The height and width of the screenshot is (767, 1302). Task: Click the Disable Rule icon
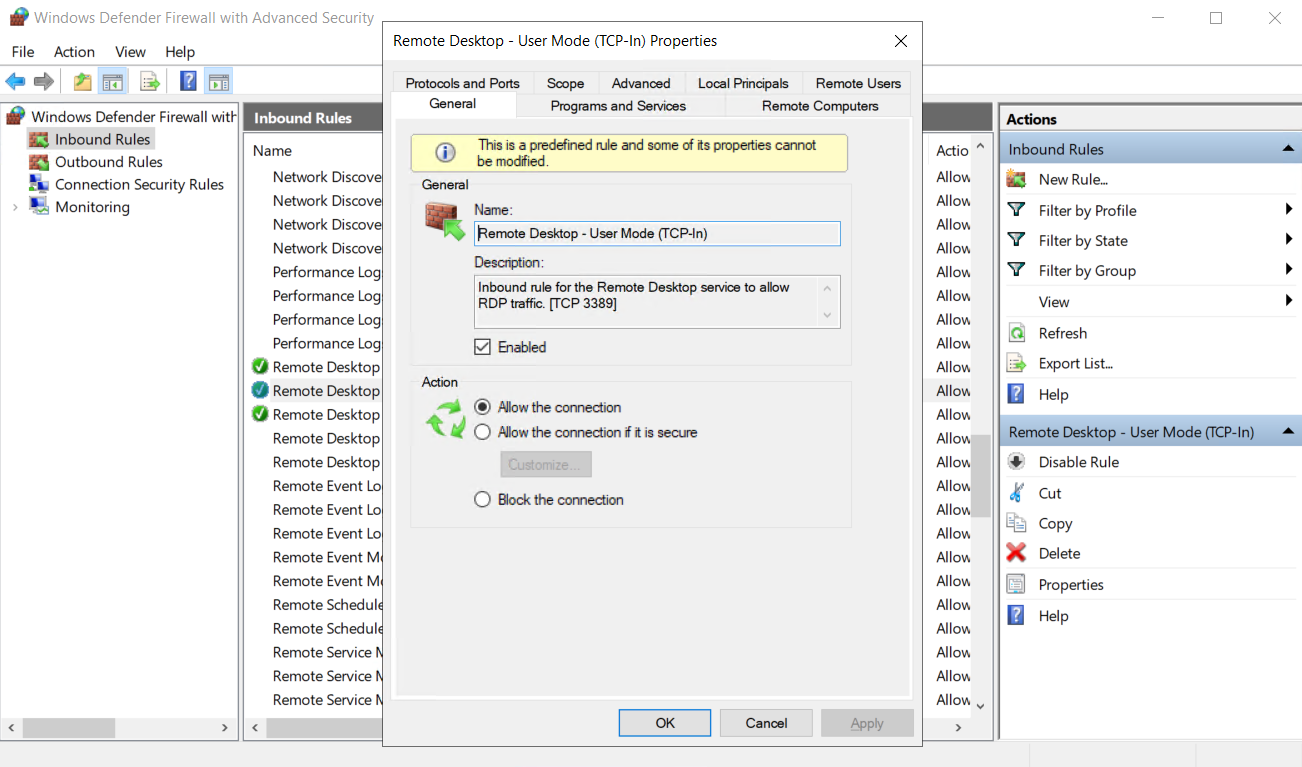[1016, 462]
